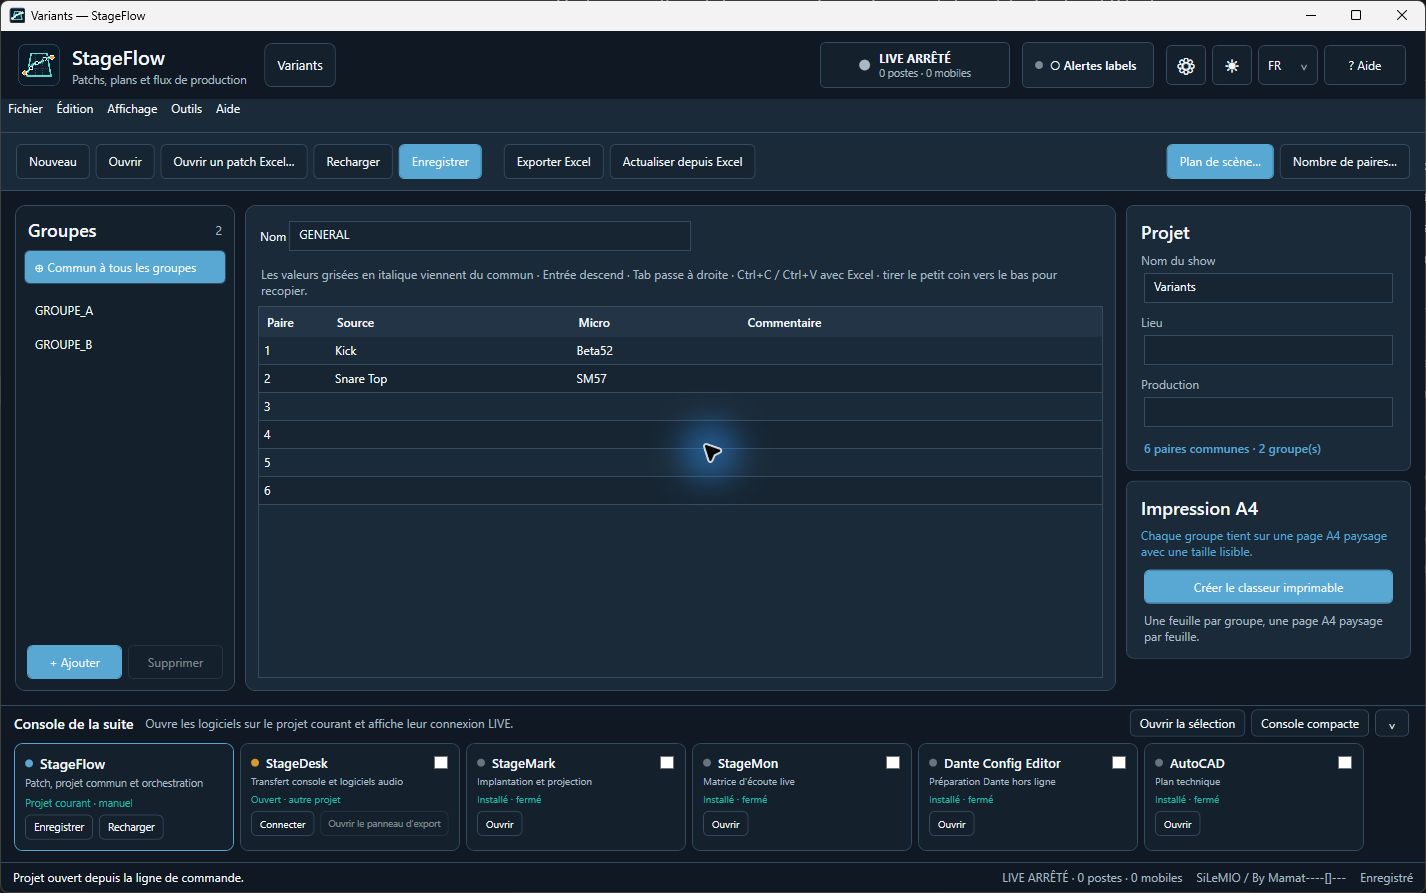Viewport: 1426px width, 893px height.
Task: Click the Nom du show input field
Action: (1268, 287)
